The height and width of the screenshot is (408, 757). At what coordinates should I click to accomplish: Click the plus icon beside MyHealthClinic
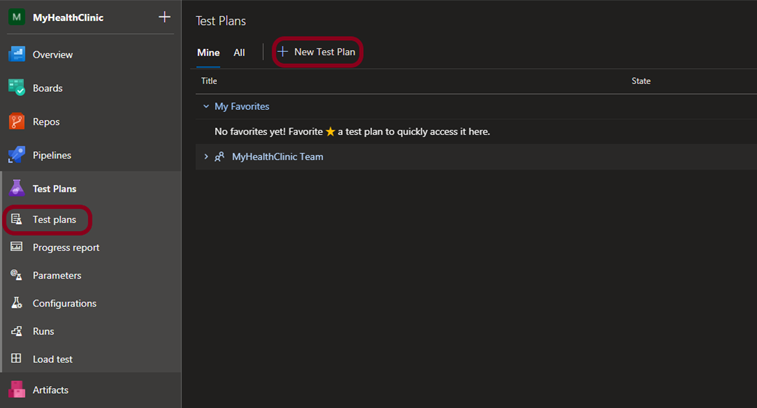(164, 17)
